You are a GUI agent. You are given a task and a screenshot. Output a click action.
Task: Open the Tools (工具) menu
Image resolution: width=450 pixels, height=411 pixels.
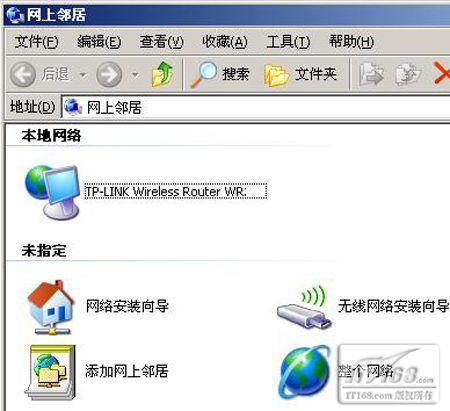click(288, 42)
